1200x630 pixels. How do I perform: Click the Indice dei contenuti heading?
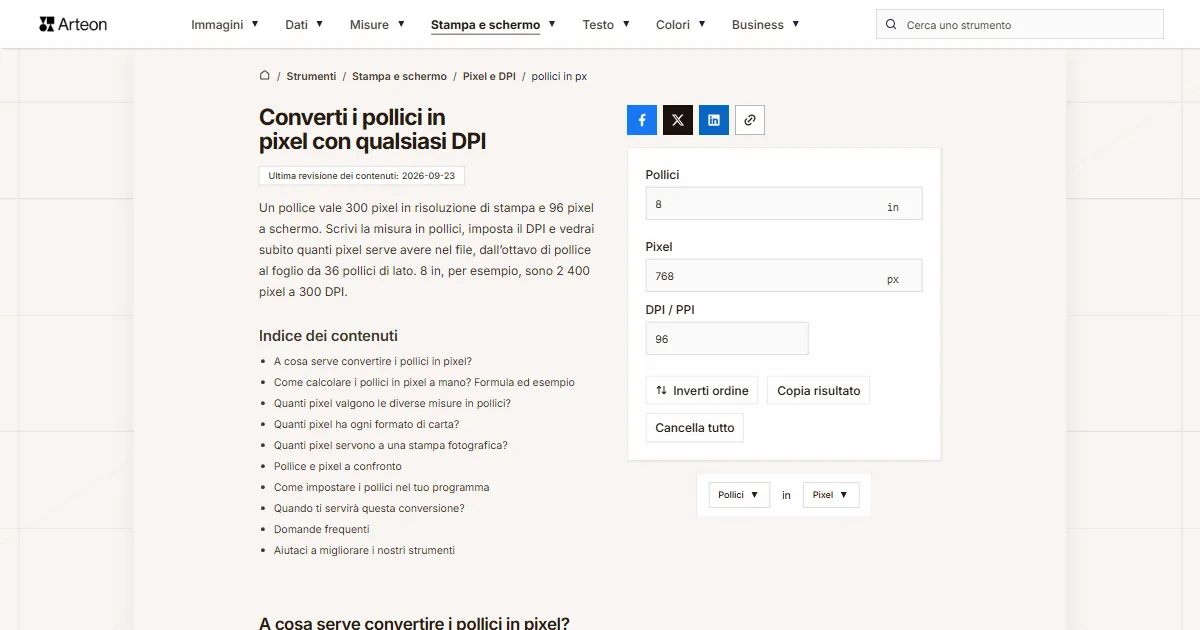pos(328,336)
